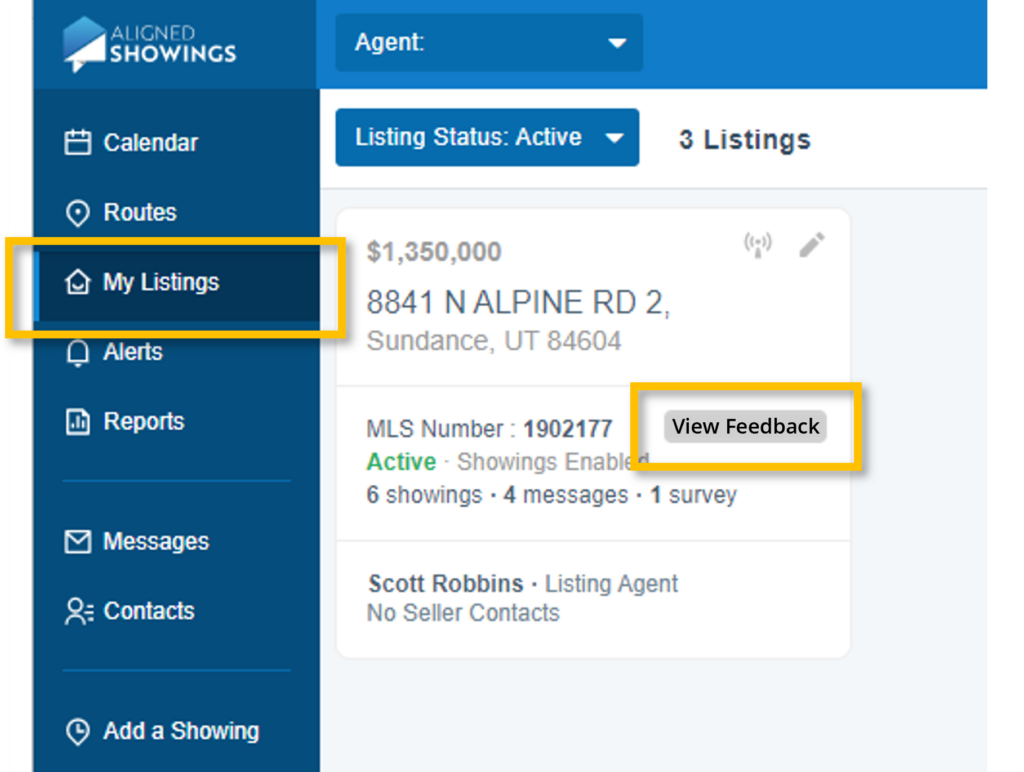
Task: Edit the listing with the pencil icon
Action: tap(812, 245)
